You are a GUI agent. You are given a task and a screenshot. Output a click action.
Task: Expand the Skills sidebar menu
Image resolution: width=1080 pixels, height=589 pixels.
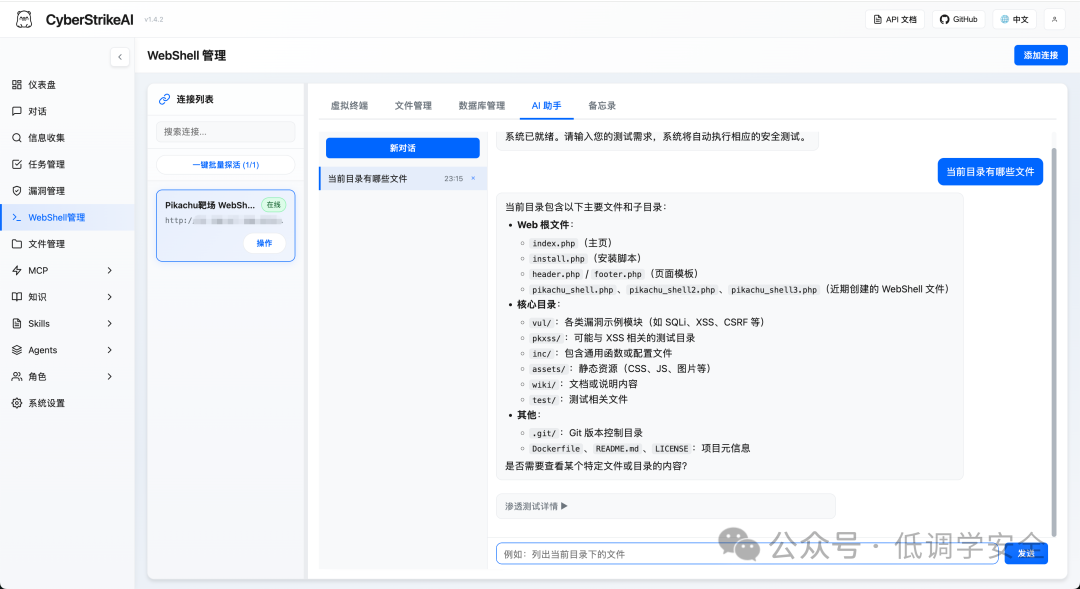pos(68,324)
